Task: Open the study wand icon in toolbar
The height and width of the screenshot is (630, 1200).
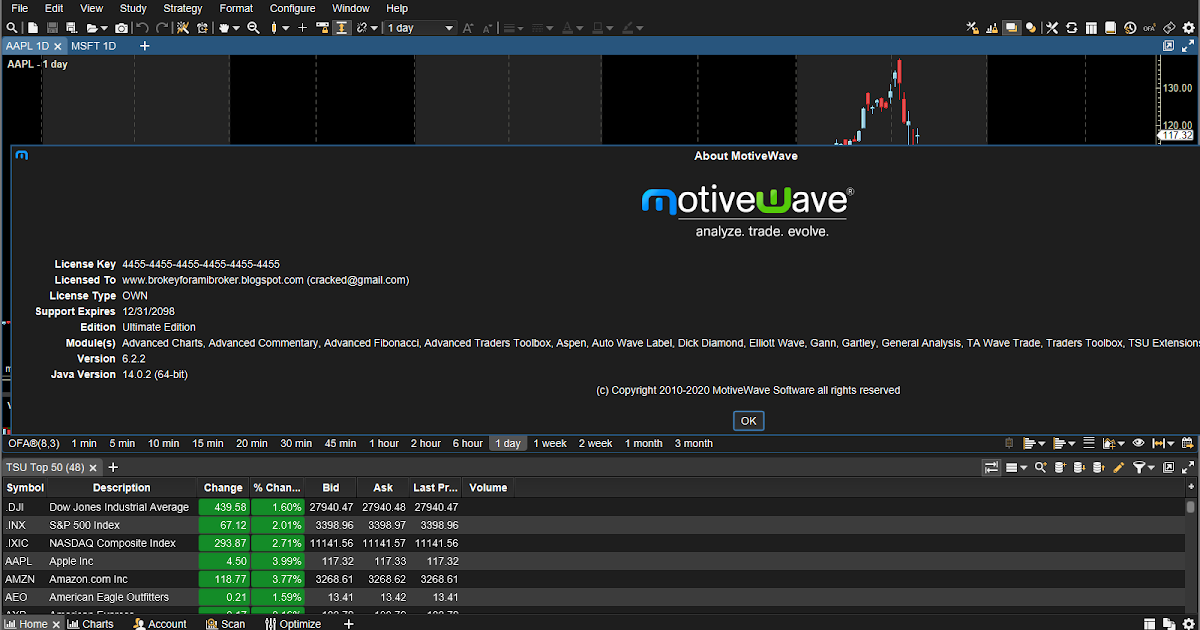Action: [182, 28]
